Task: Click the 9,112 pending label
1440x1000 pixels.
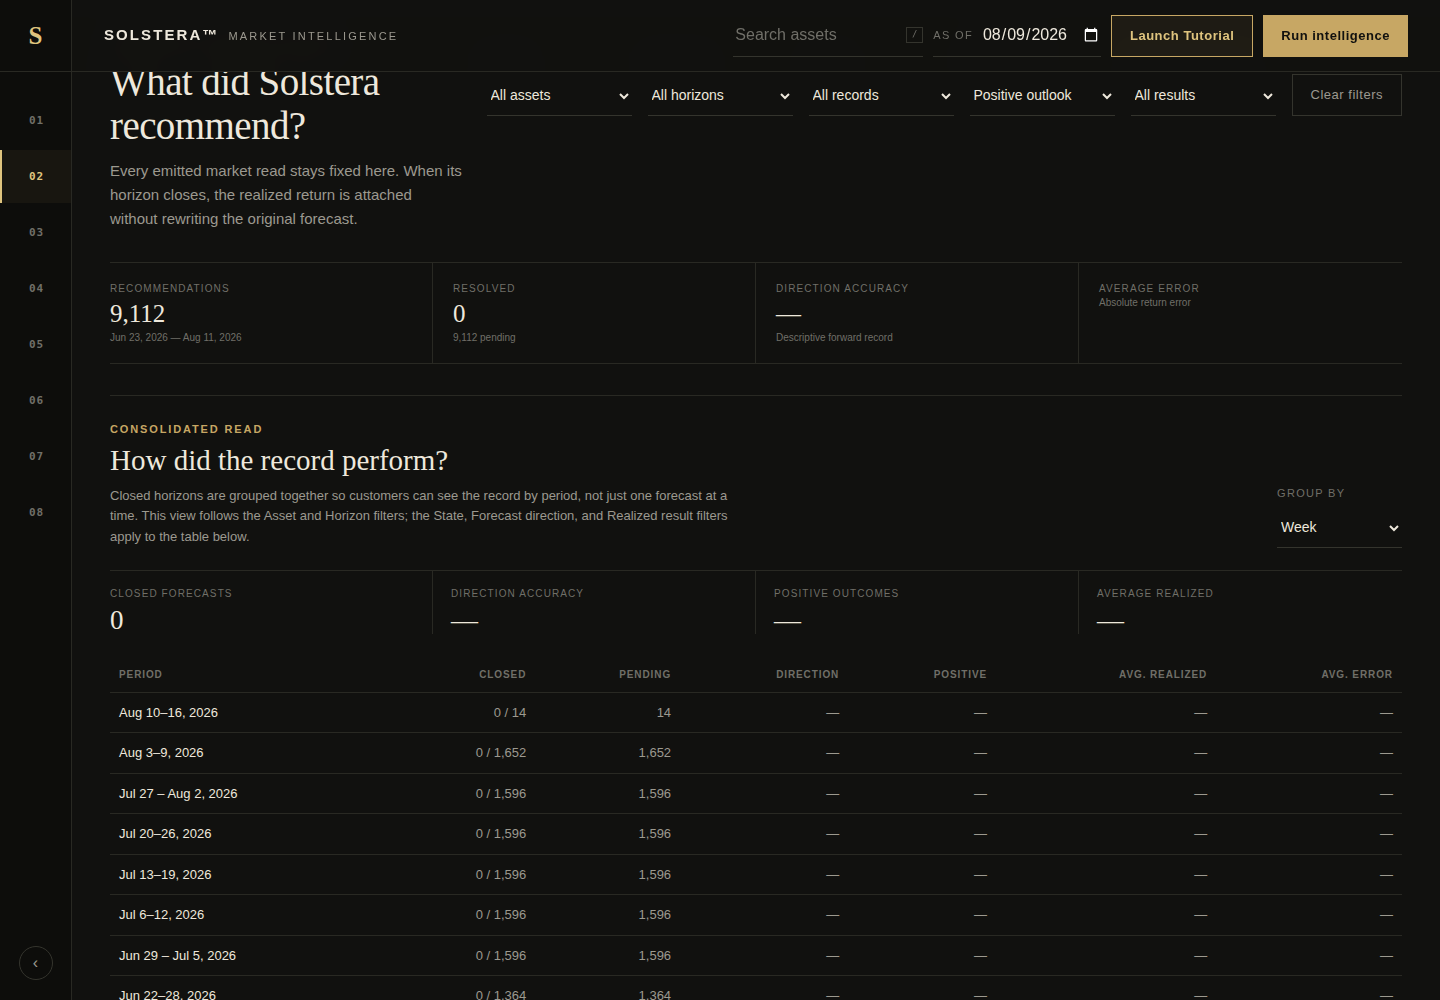Action: [484, 337]
